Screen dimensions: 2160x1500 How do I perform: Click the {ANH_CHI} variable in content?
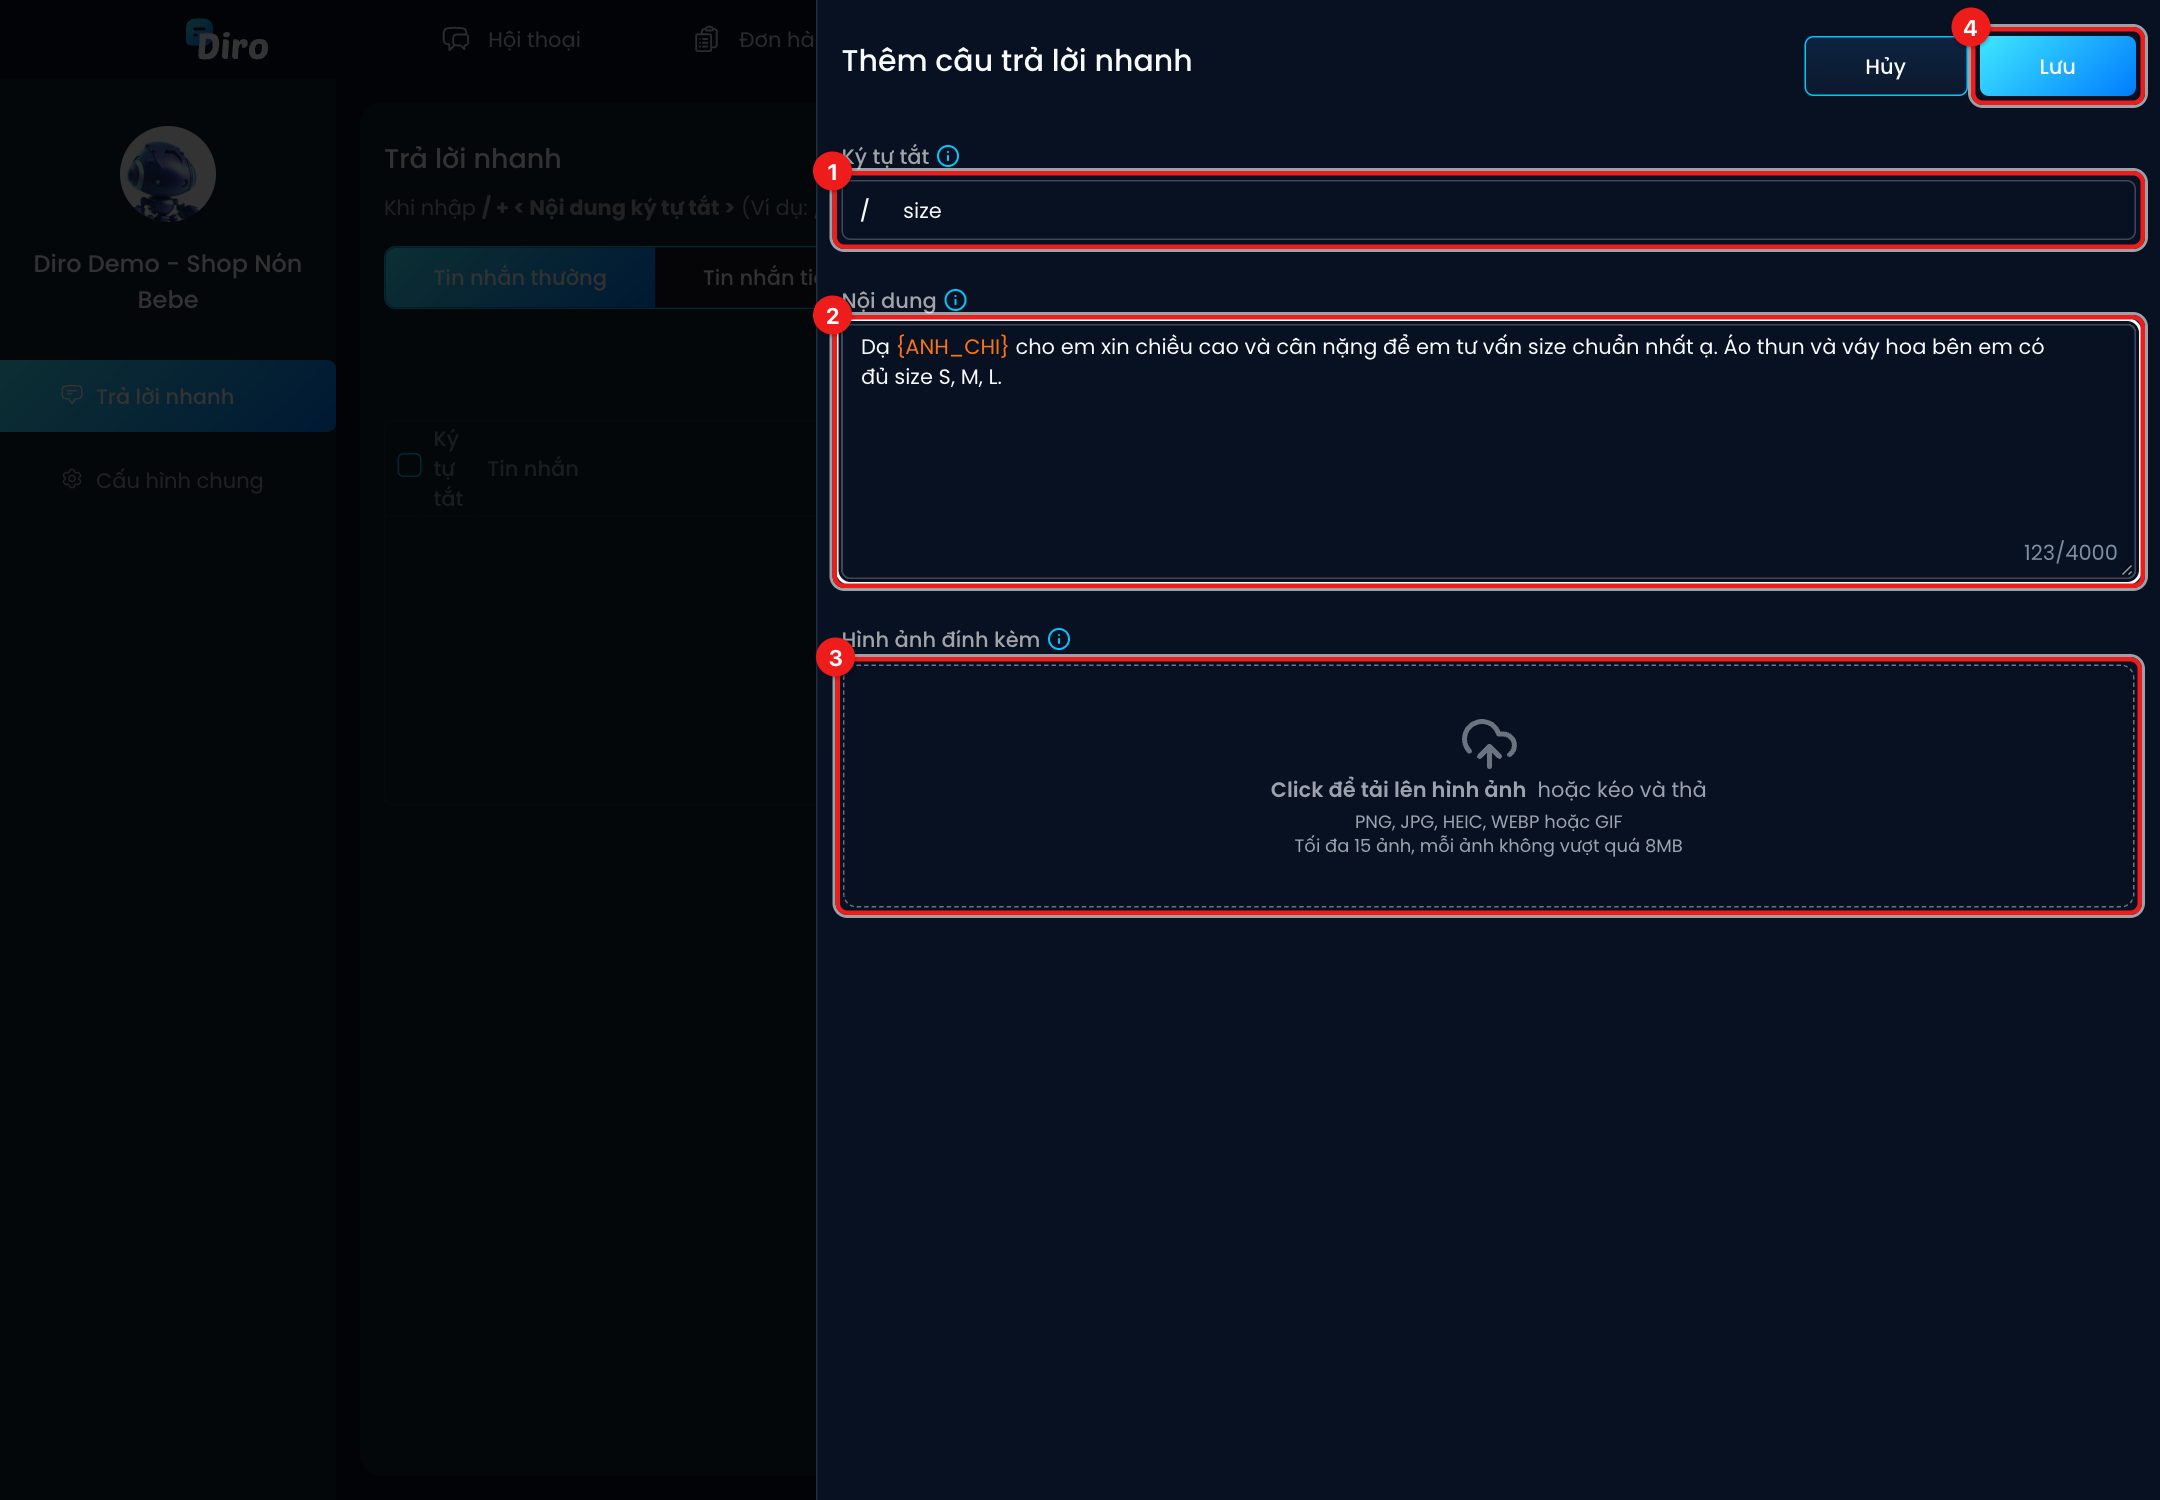tap(952, 346)
